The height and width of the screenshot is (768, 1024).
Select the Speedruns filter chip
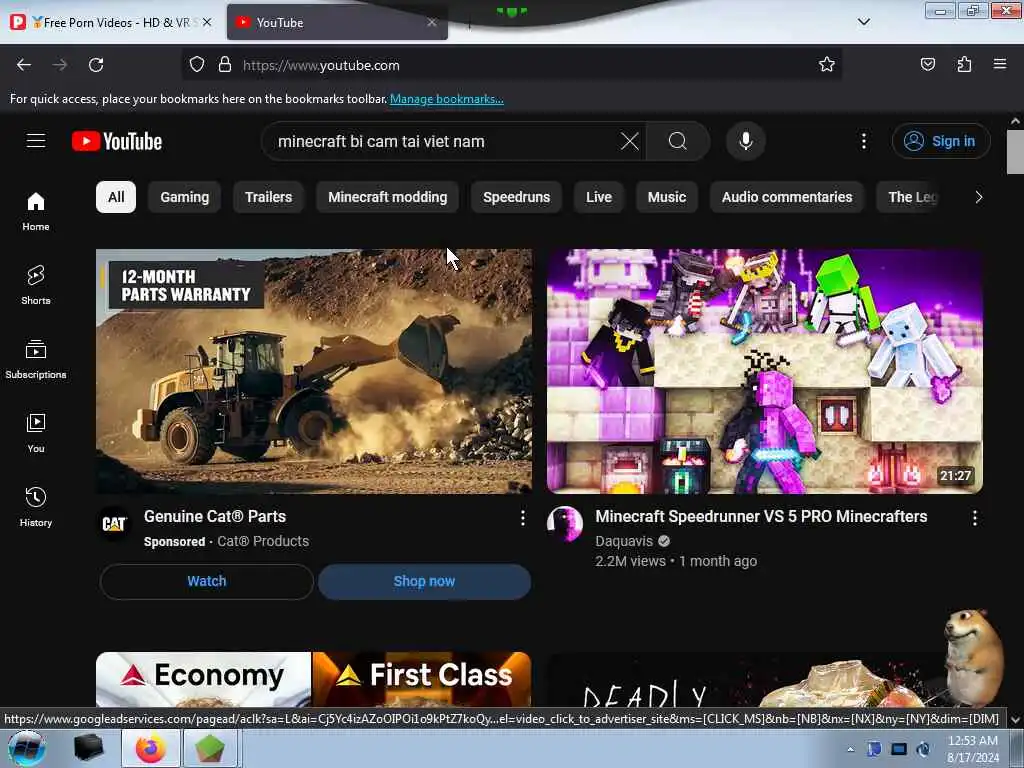coord(517,197)
